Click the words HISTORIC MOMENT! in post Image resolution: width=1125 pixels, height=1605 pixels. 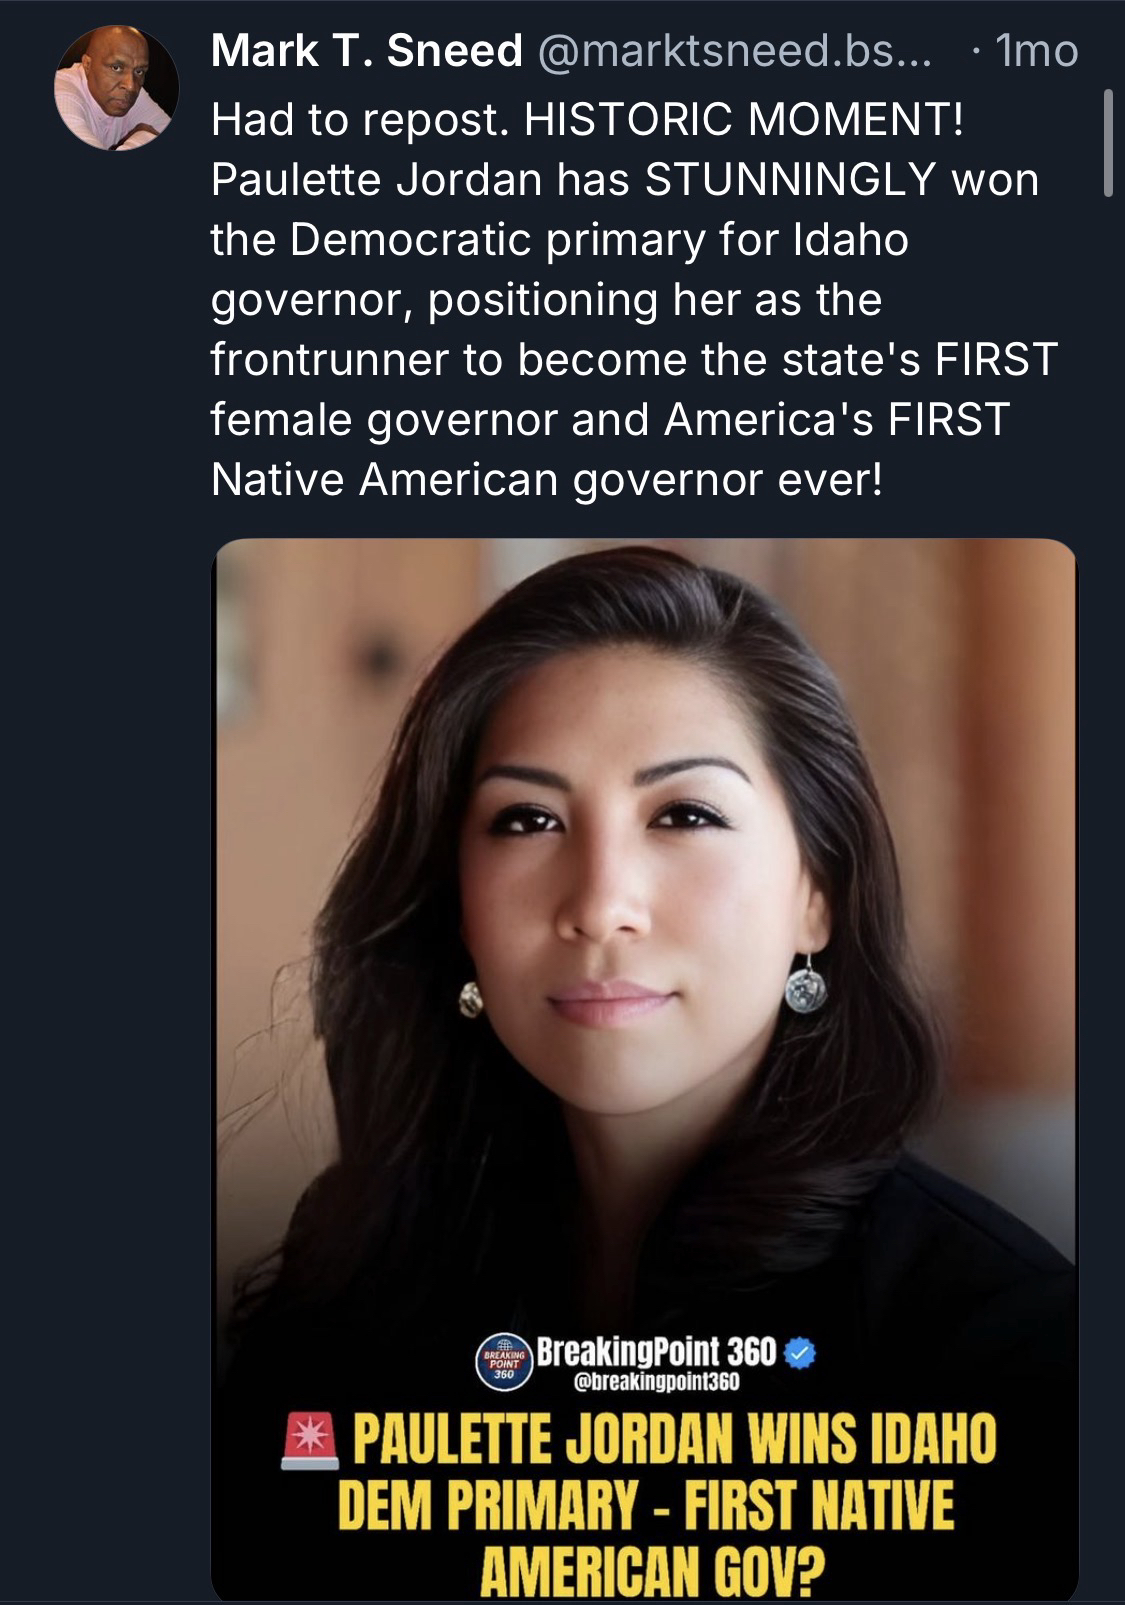coord(744,121)
